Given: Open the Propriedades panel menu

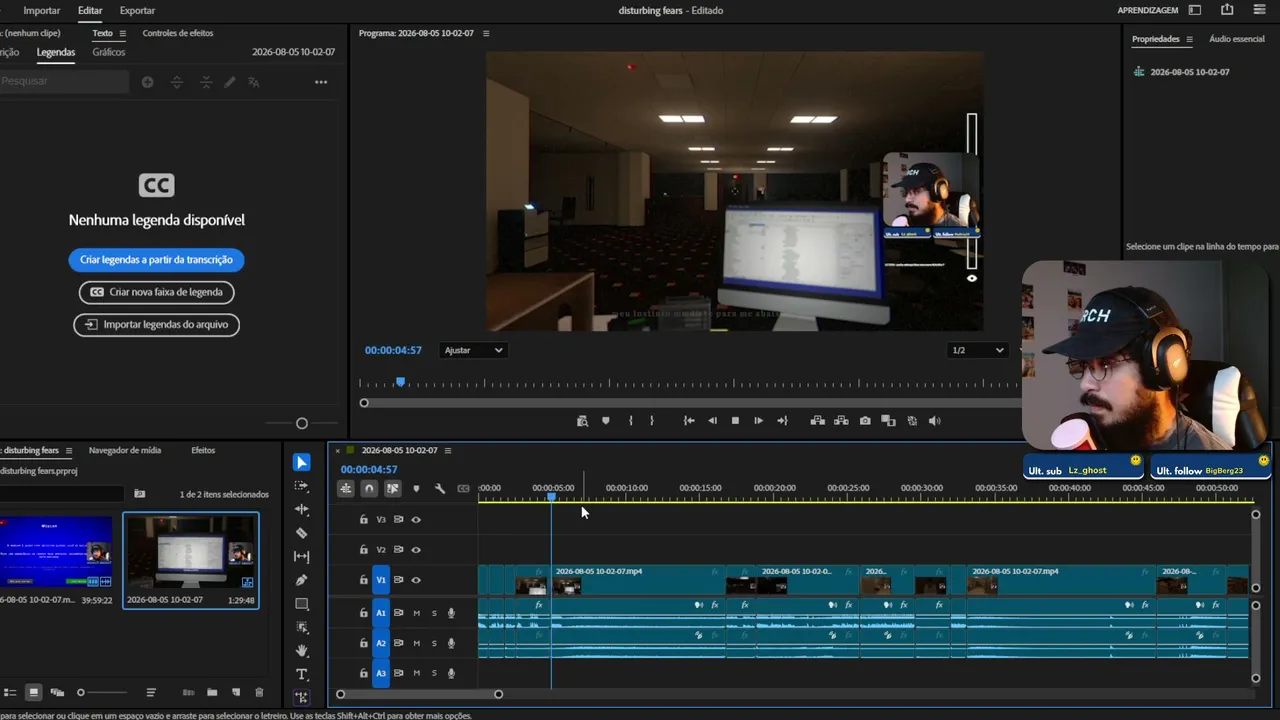Looking at the screenshot, I should 1189,39.
